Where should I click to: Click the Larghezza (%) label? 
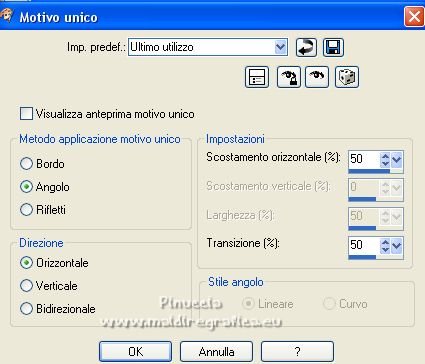coord(240,215)
